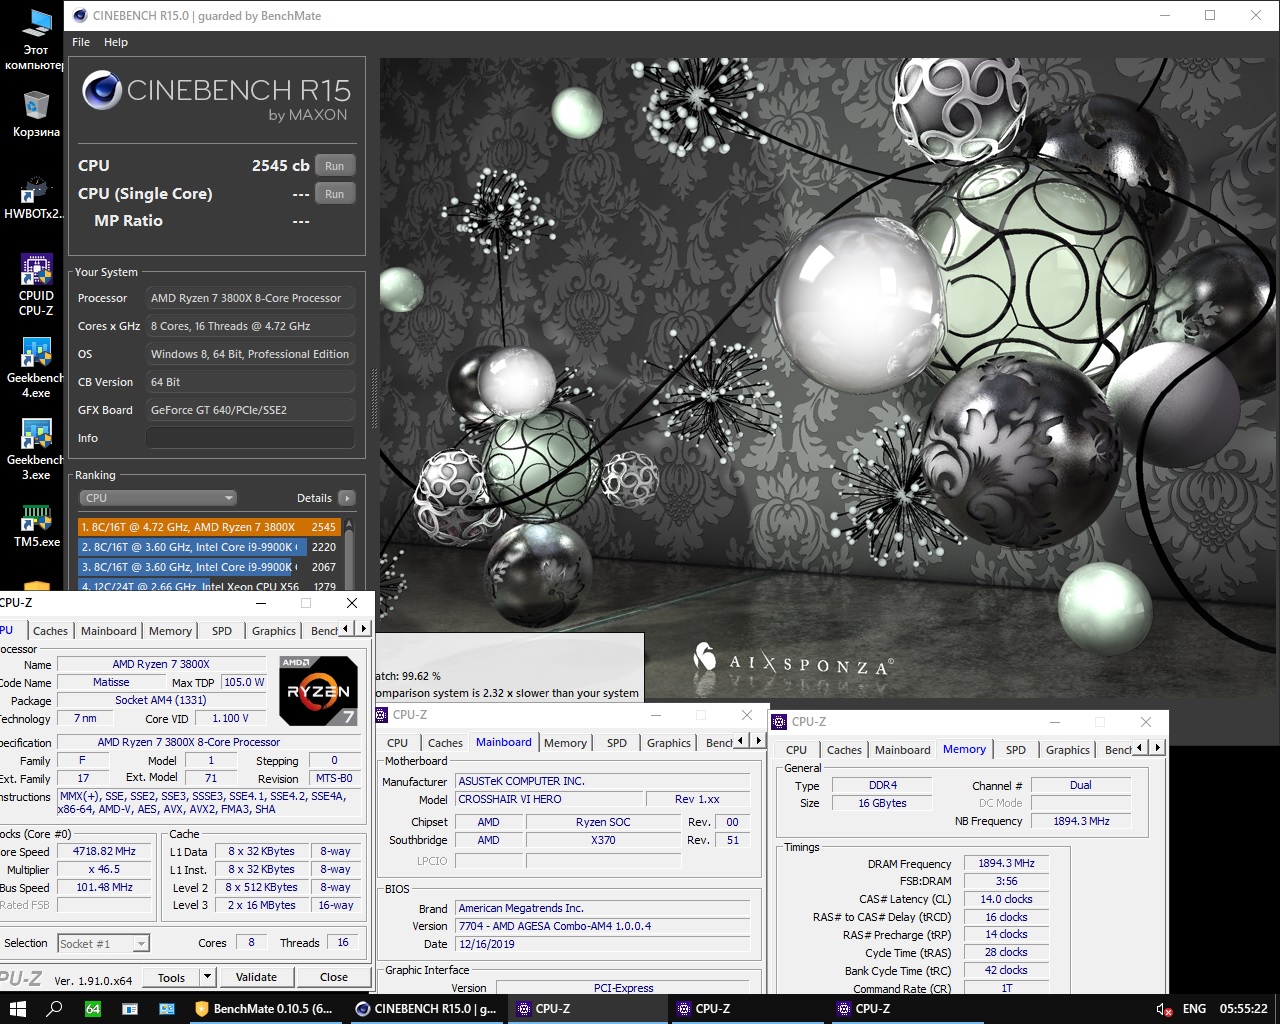The width and height of the screenshot is (1280, 1024).
Task: Select the Geekbench 3.exe desktop icon
Action: point(36,449)
